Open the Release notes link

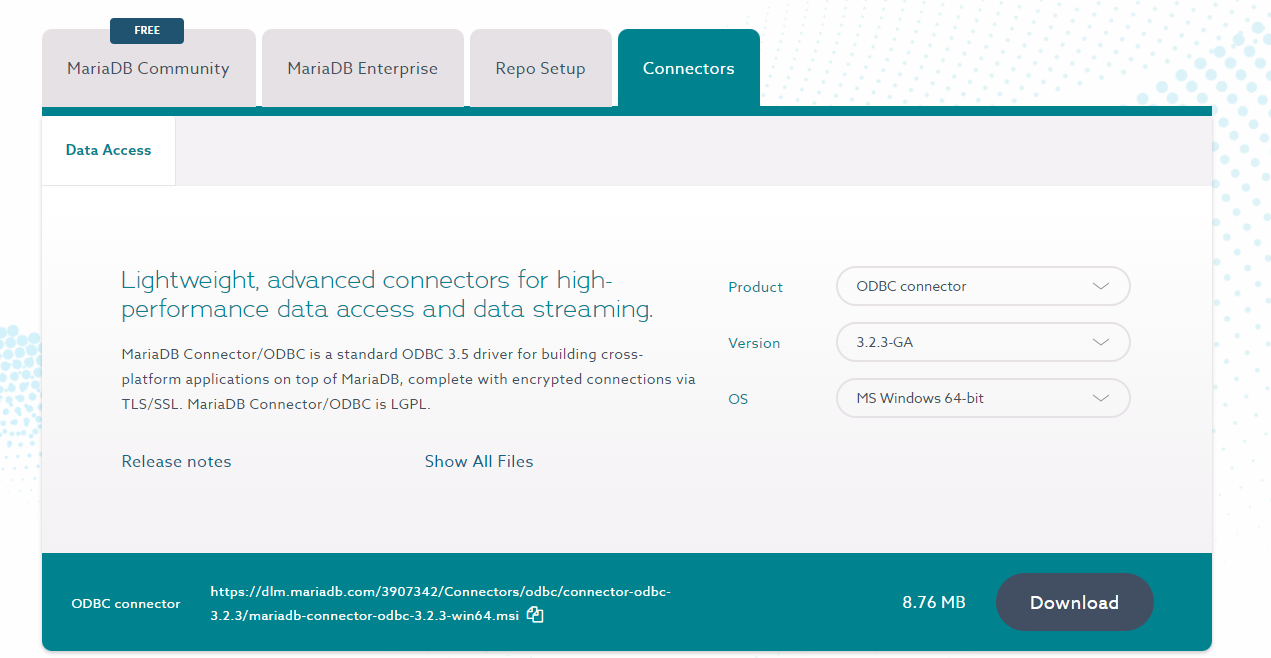(x=176, y=461)
